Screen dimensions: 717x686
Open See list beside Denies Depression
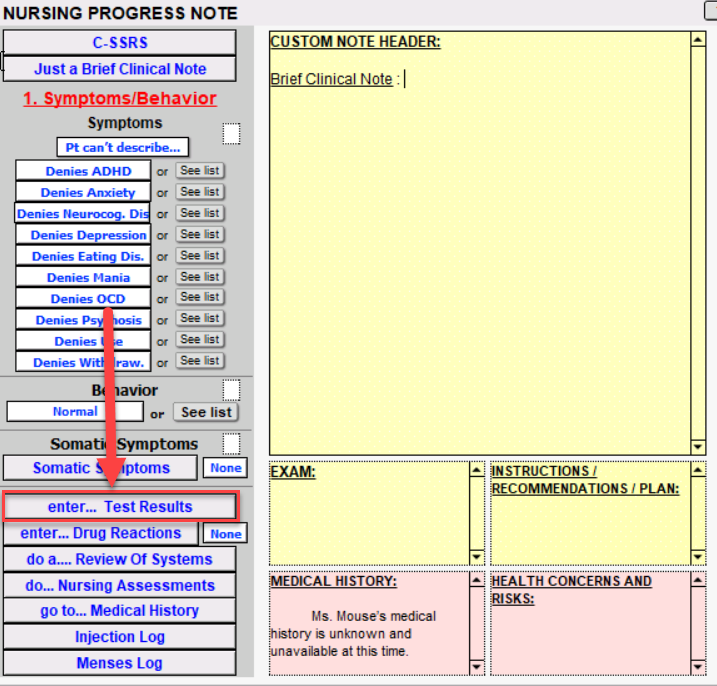tap(200, 235)
